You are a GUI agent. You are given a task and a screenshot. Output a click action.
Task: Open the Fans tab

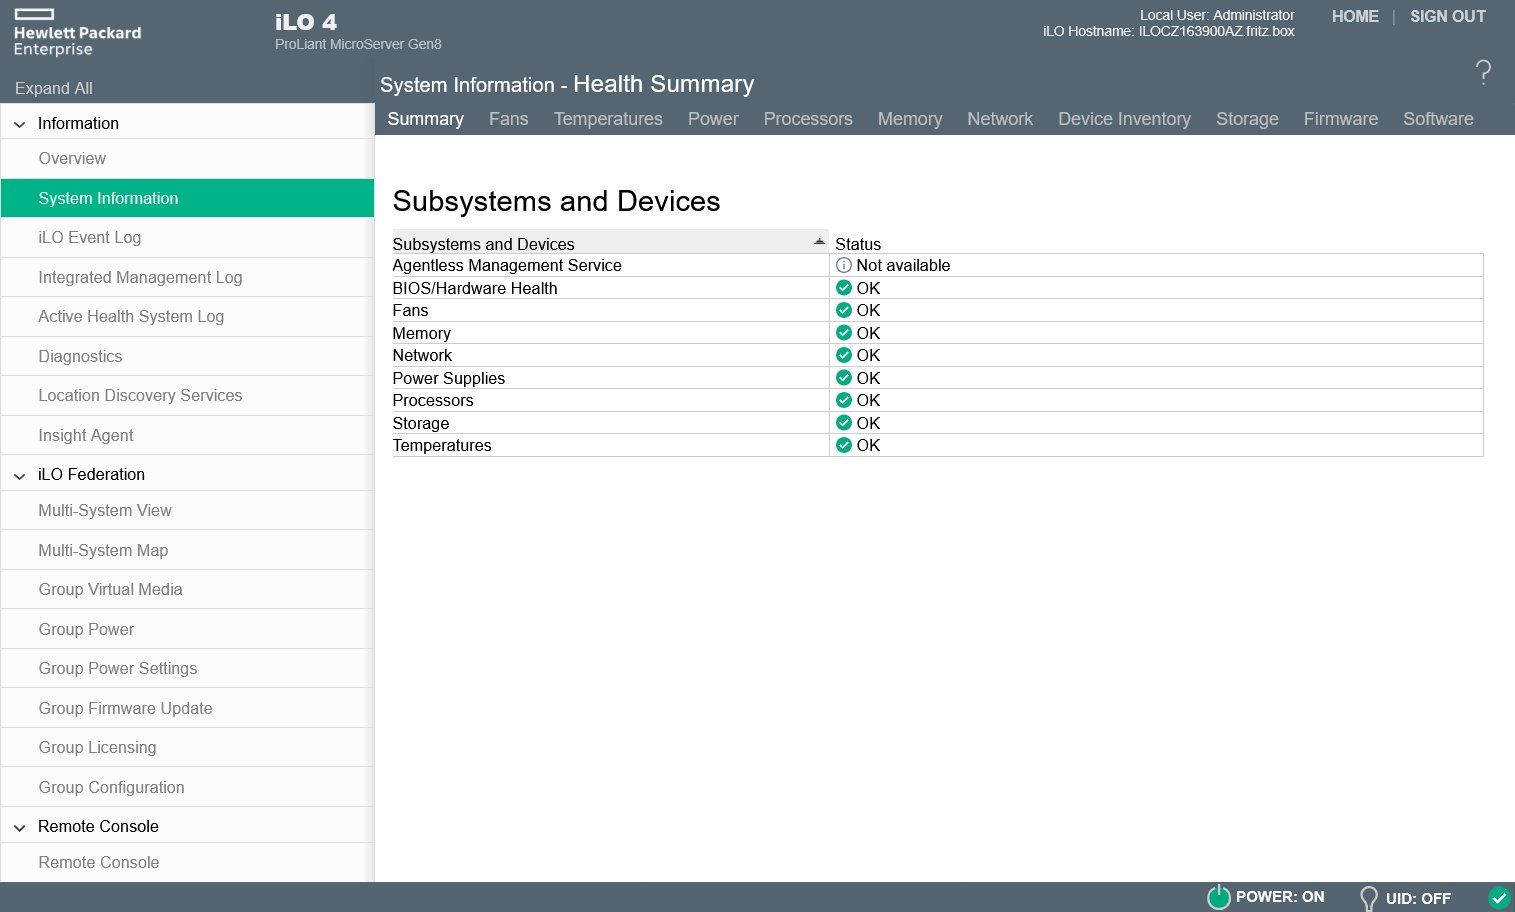(508, 119)
